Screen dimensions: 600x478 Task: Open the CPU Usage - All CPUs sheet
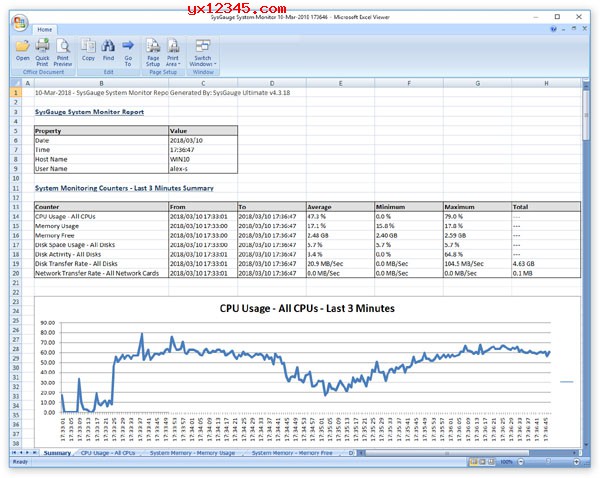pyautogui.click(x=108, y=453)
